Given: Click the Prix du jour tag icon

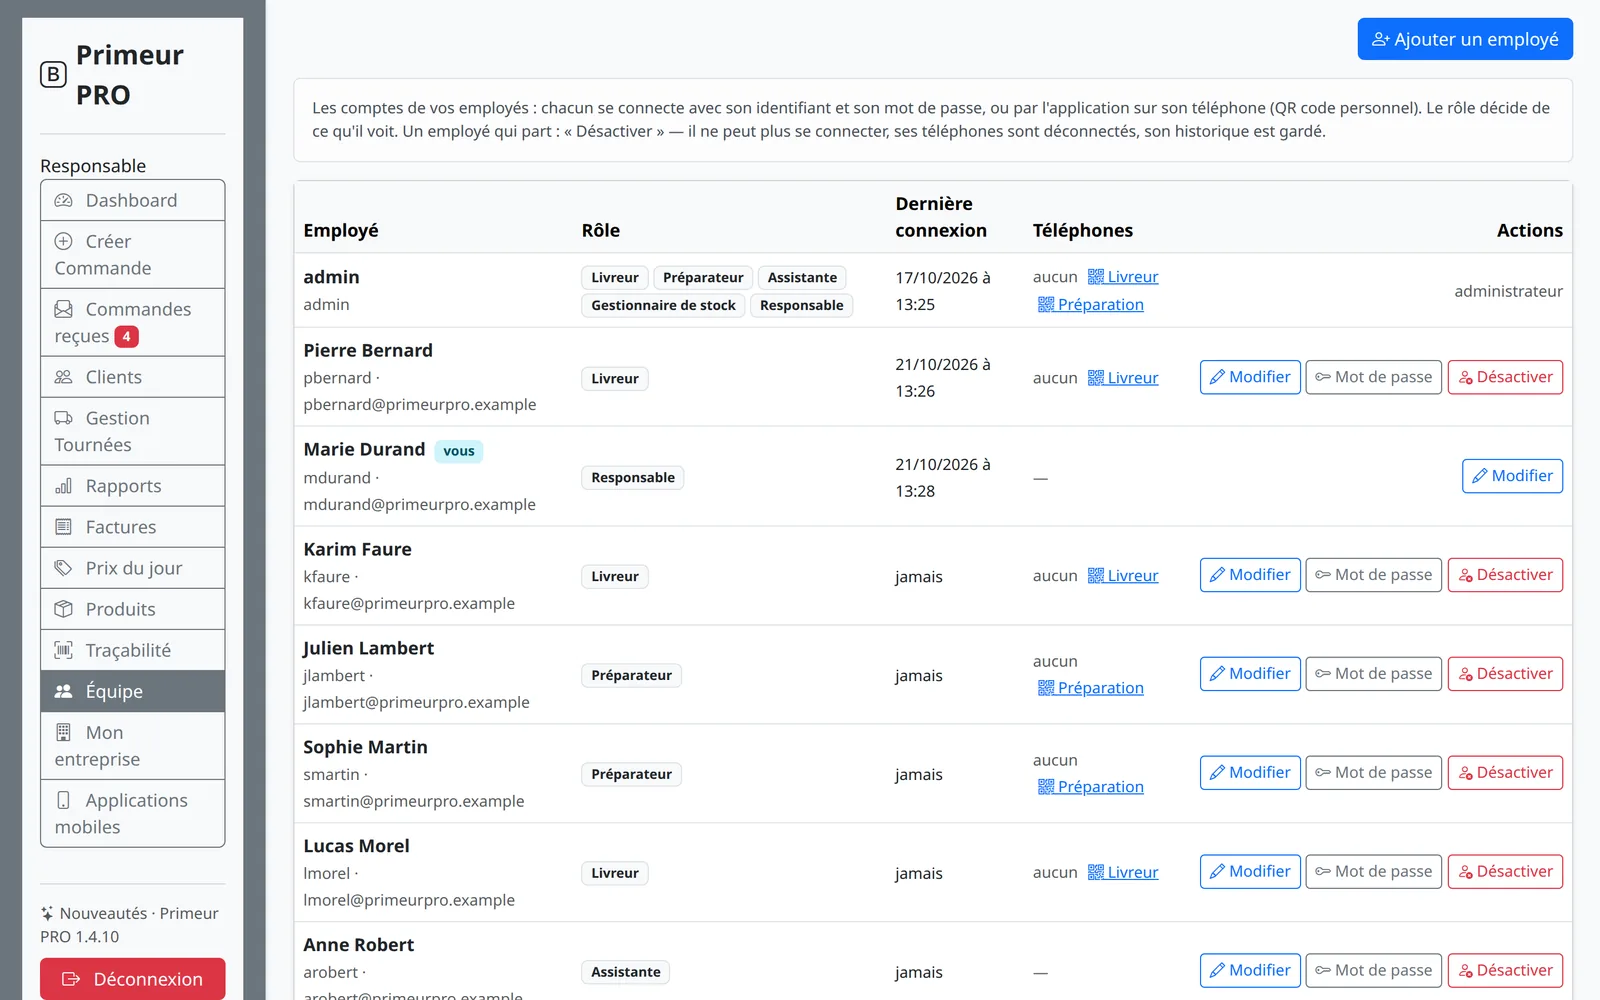Looking at the screenshot, I should [x=63, y=568].
